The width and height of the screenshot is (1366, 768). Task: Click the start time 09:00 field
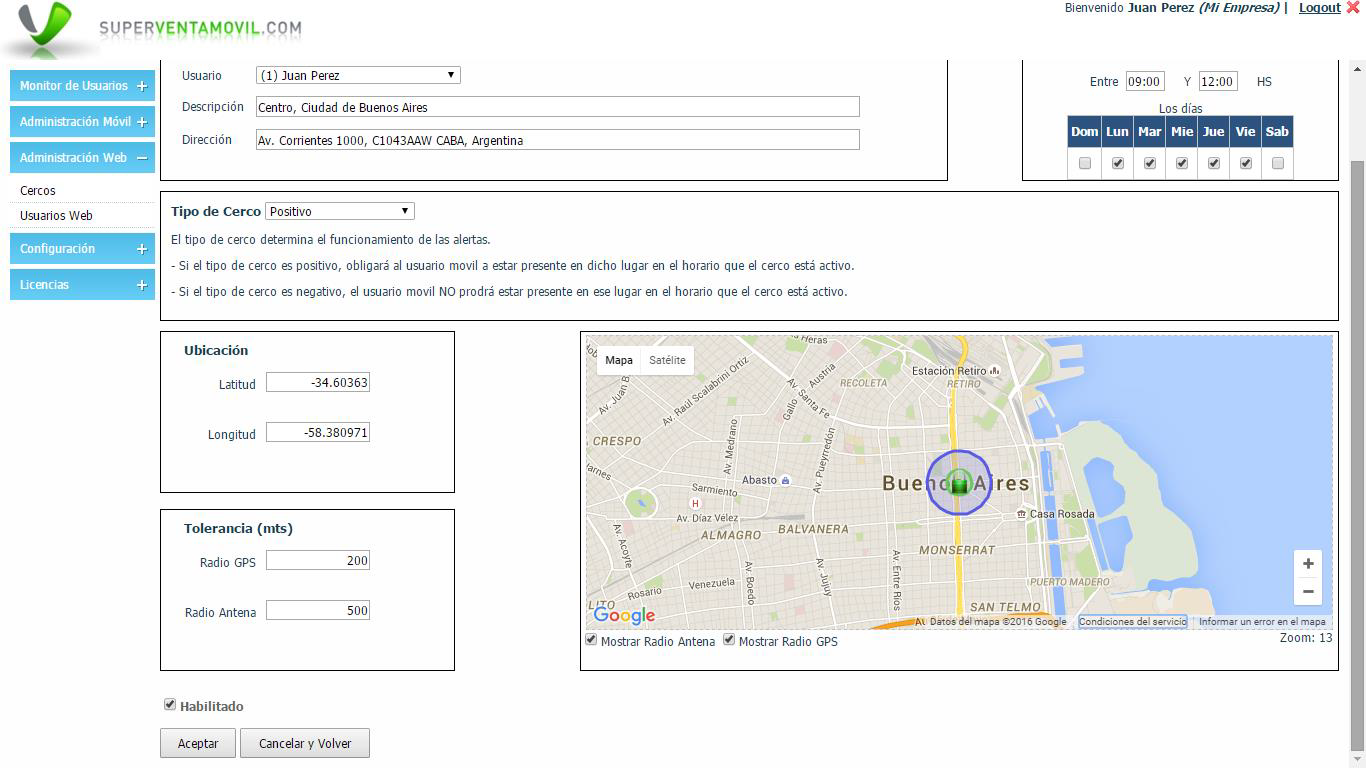point(1144,82)
